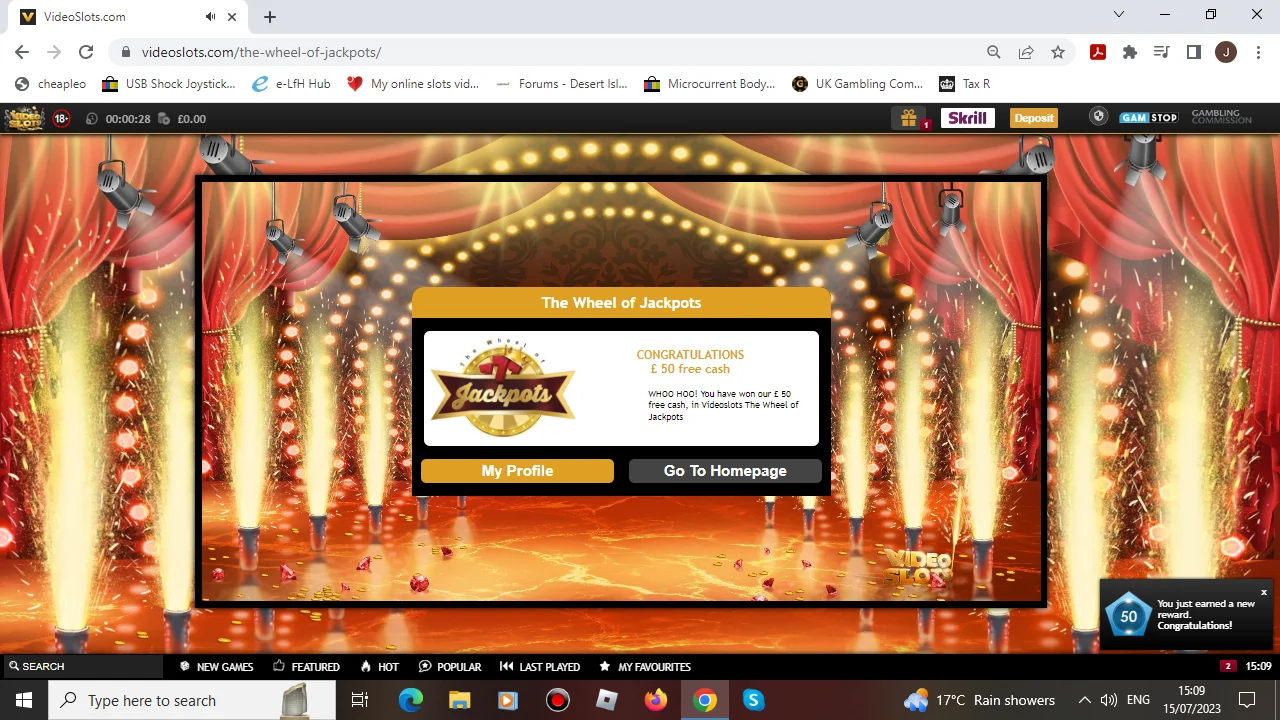Screen dimensions: 1280x720
Task: Open the Chrome three-dot menu
Action: pos(1257,52)
